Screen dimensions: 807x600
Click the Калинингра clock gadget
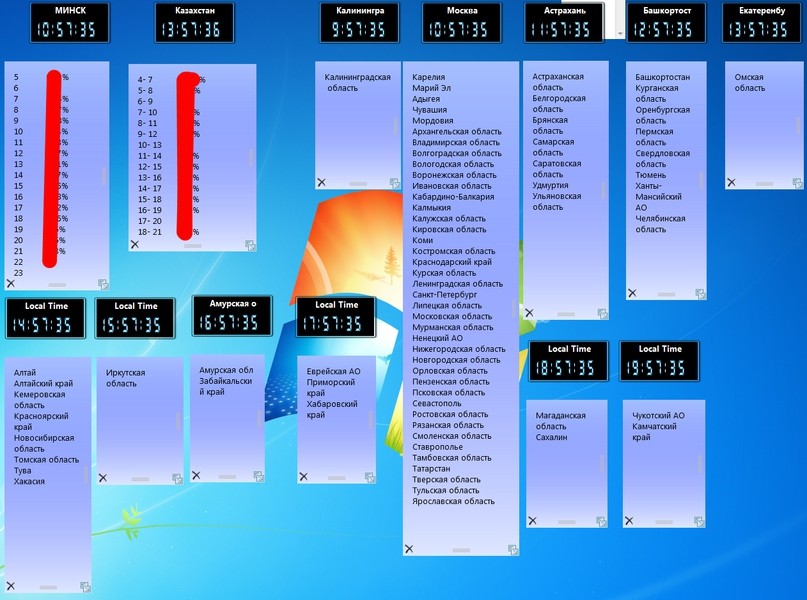tap(359, 23)
